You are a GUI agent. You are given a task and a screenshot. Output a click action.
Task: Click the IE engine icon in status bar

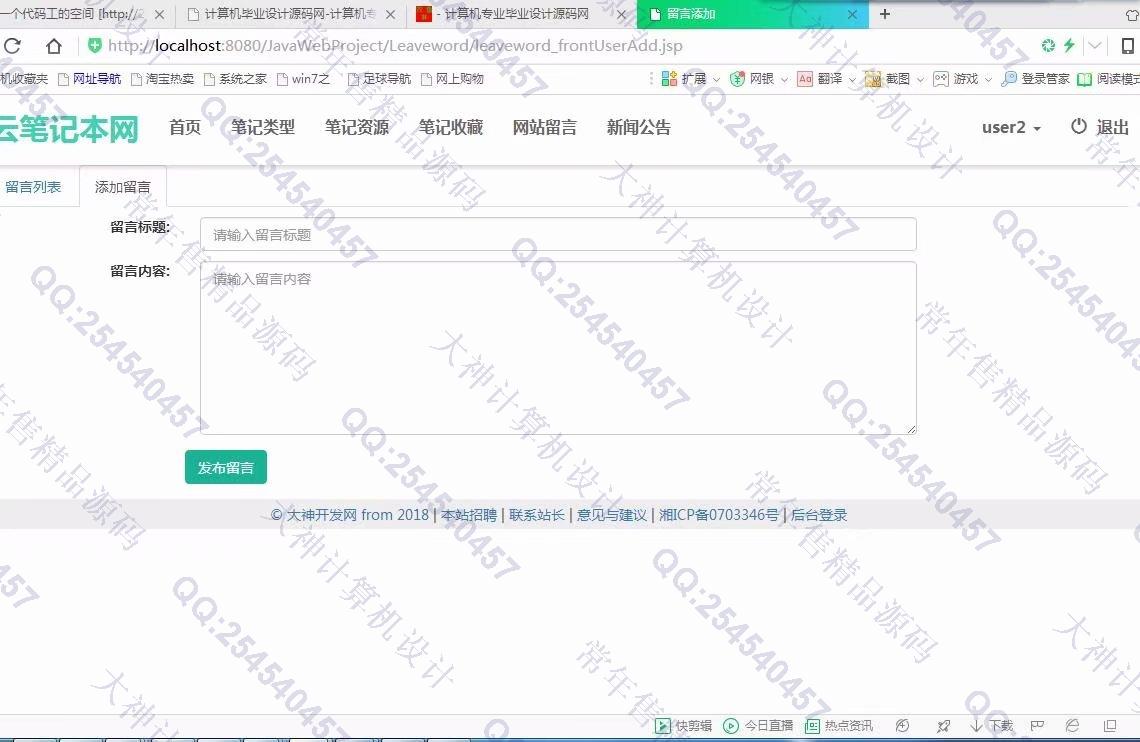tap(1072, 725)
